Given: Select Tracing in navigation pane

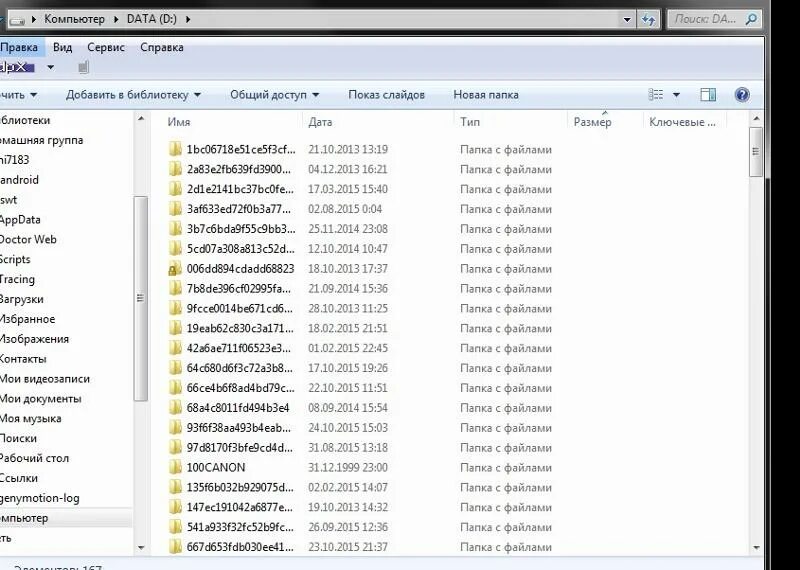Looking at the screenshot, I should coord(17,280).
